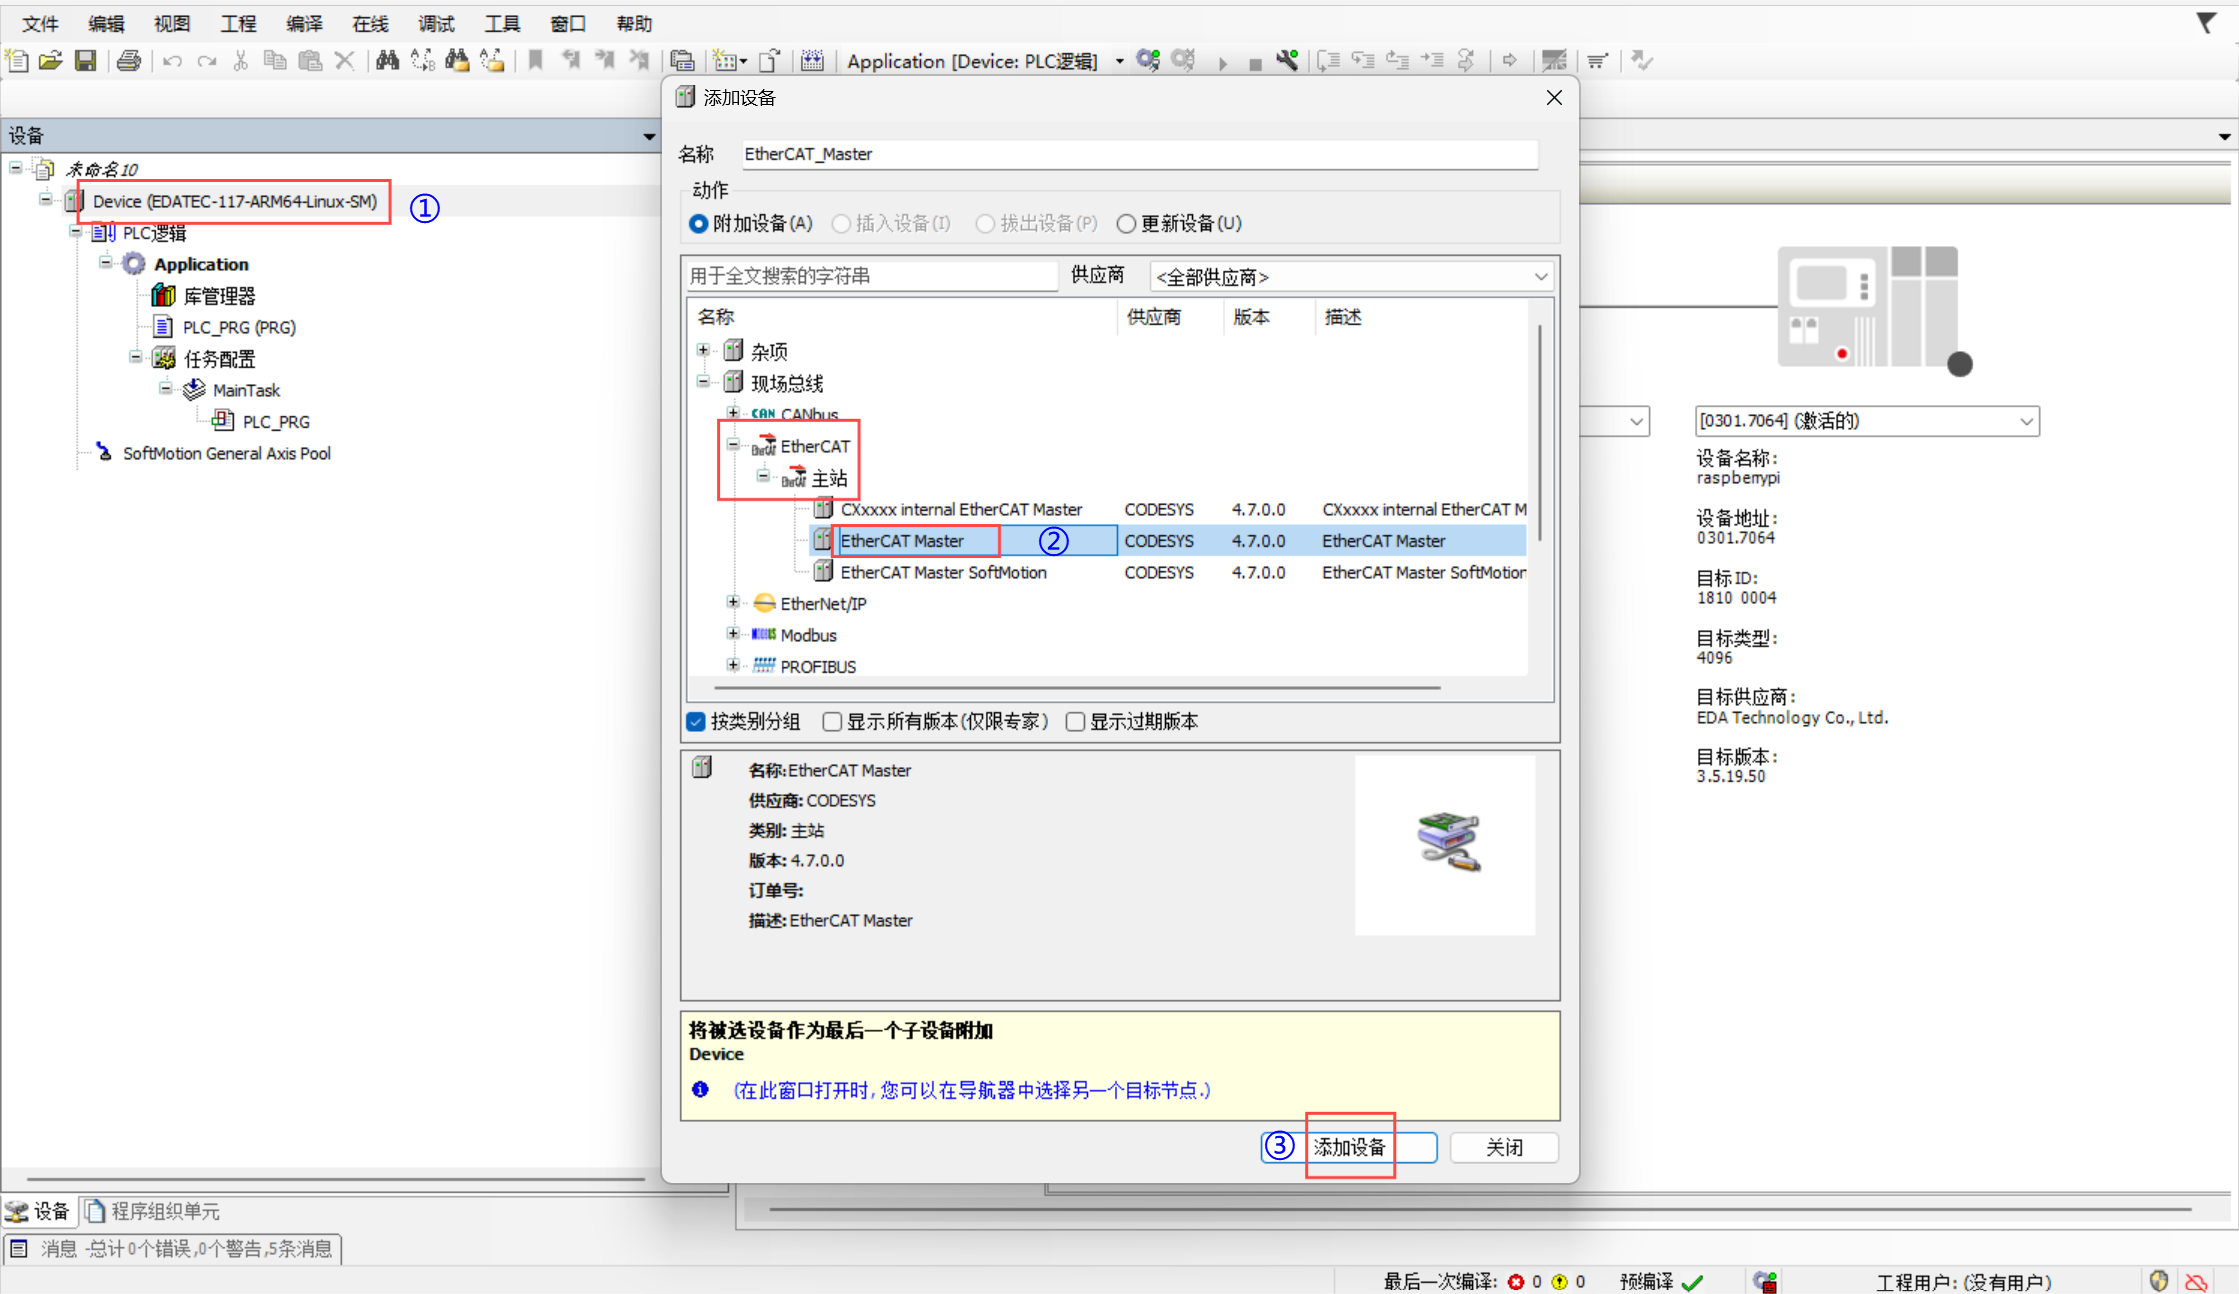Click the device list horizontal scrollbar
Viewport: 2239px width, 1294px height.
[1078, 688]
